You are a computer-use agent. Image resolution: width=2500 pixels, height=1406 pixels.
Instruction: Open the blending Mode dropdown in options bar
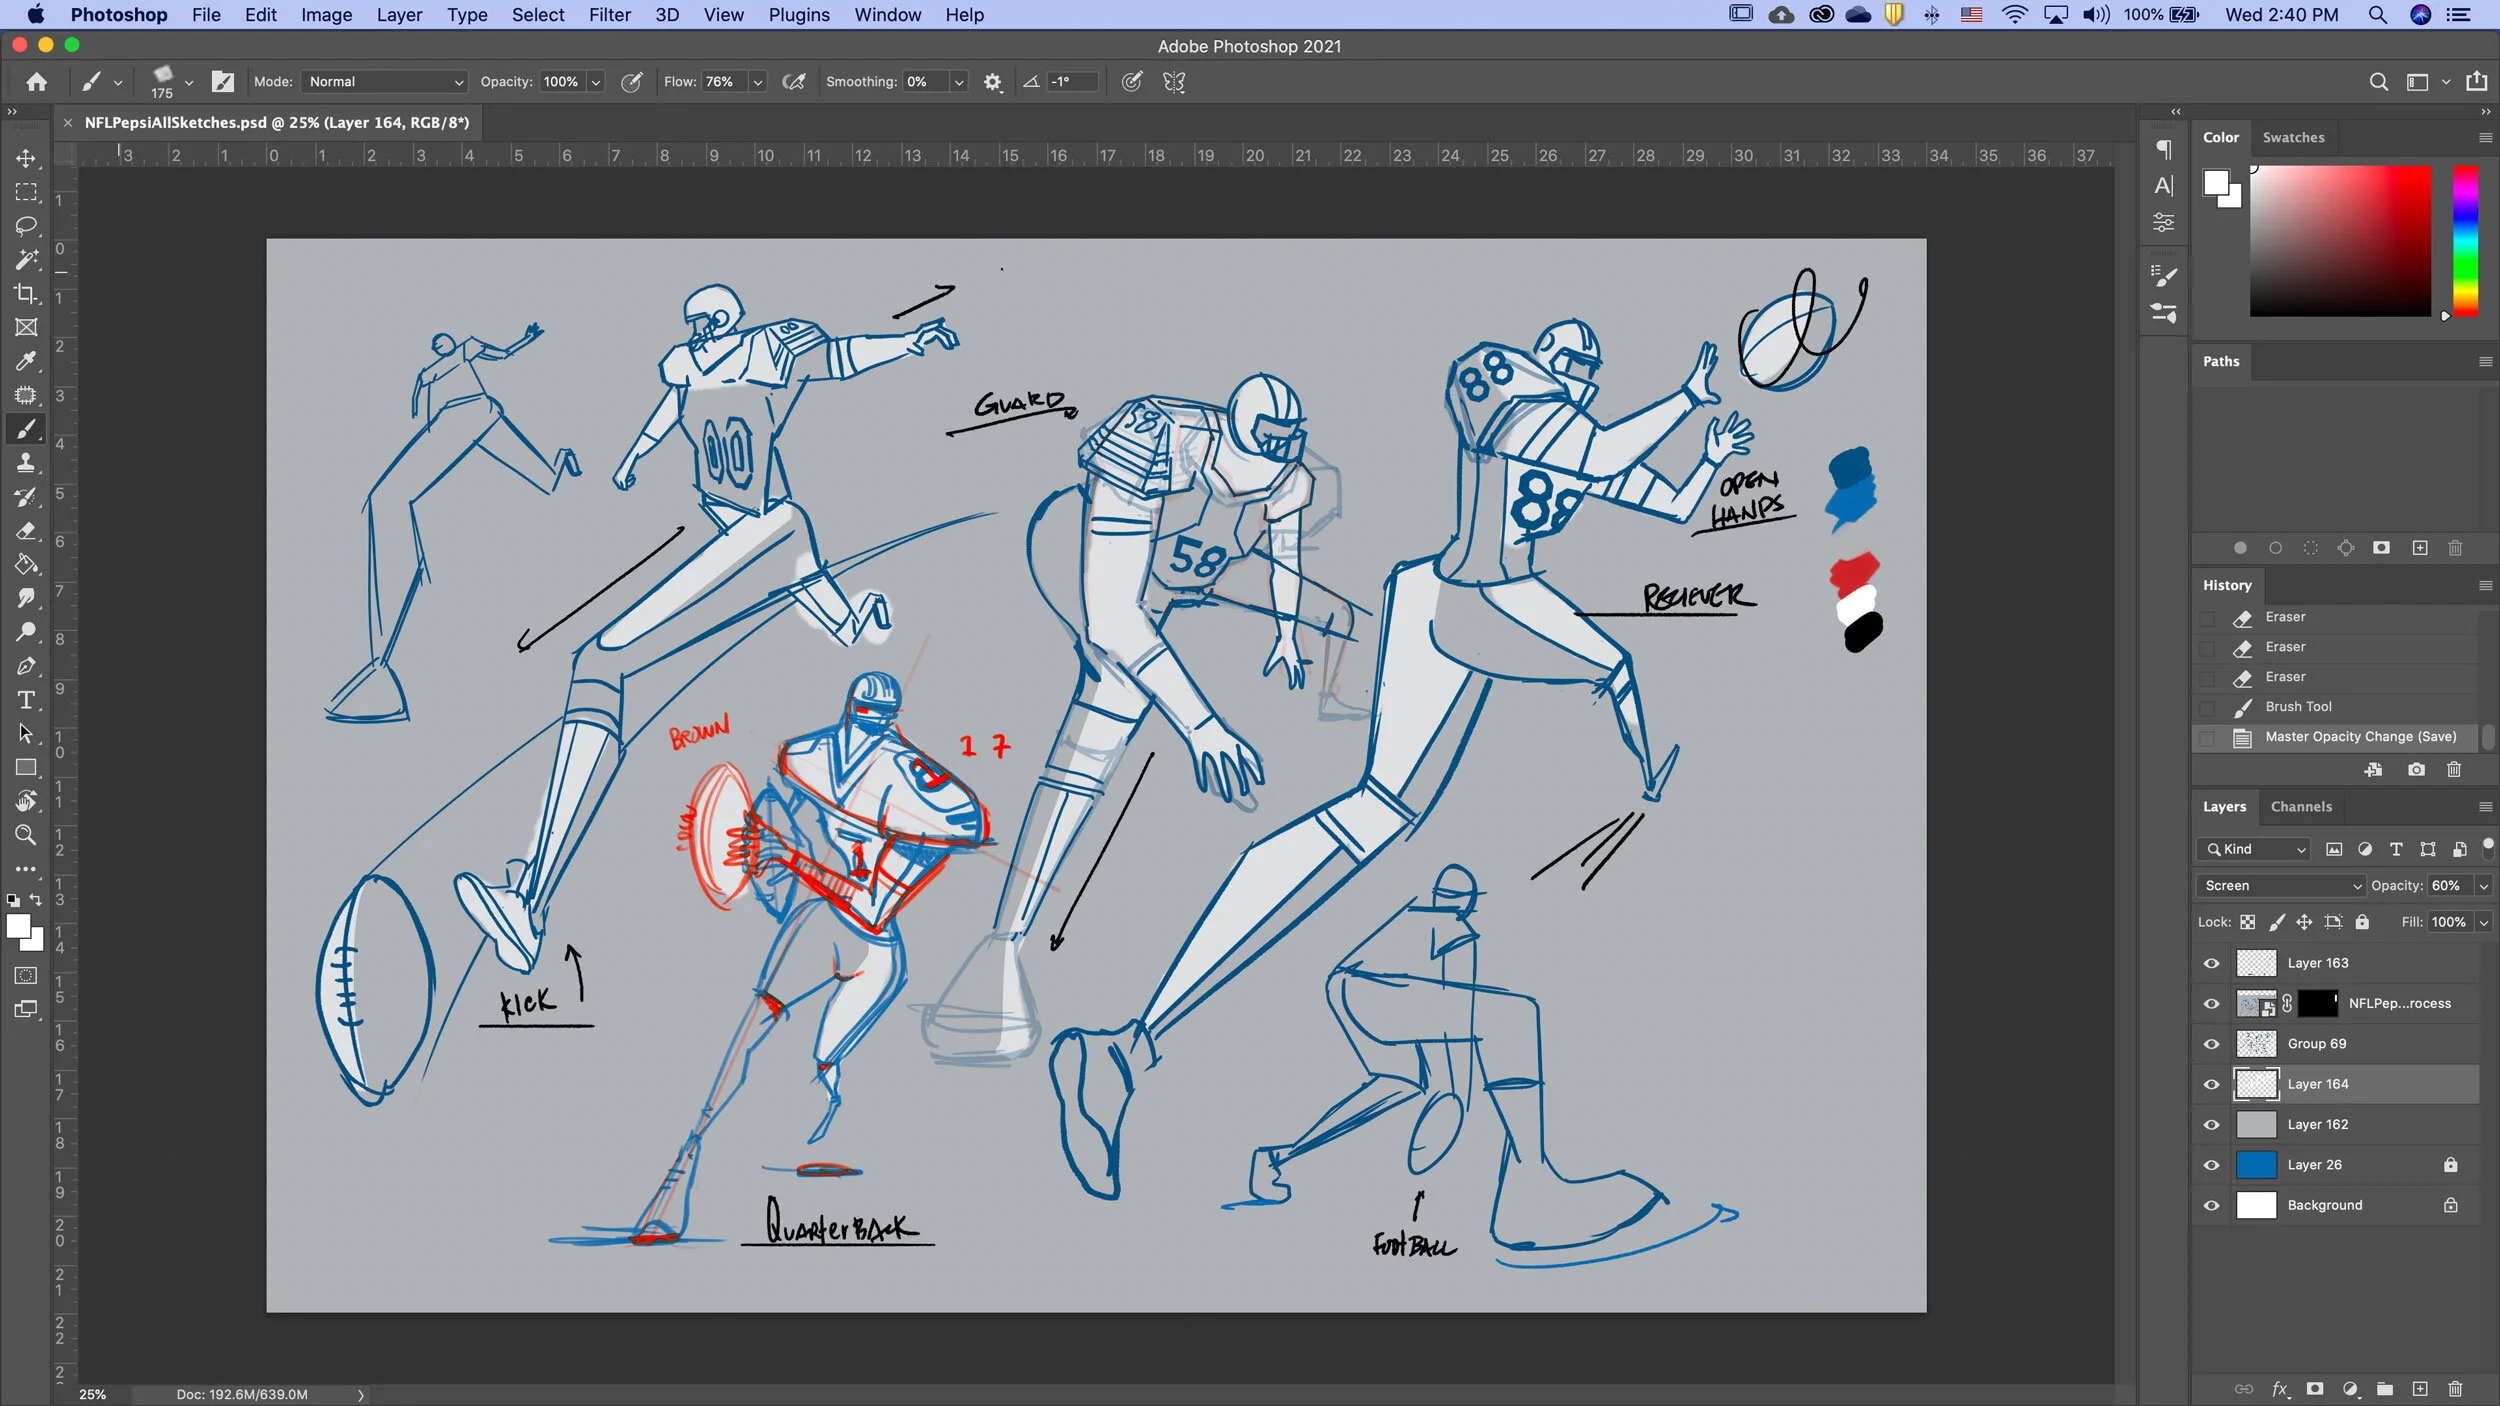coord(383,82)
